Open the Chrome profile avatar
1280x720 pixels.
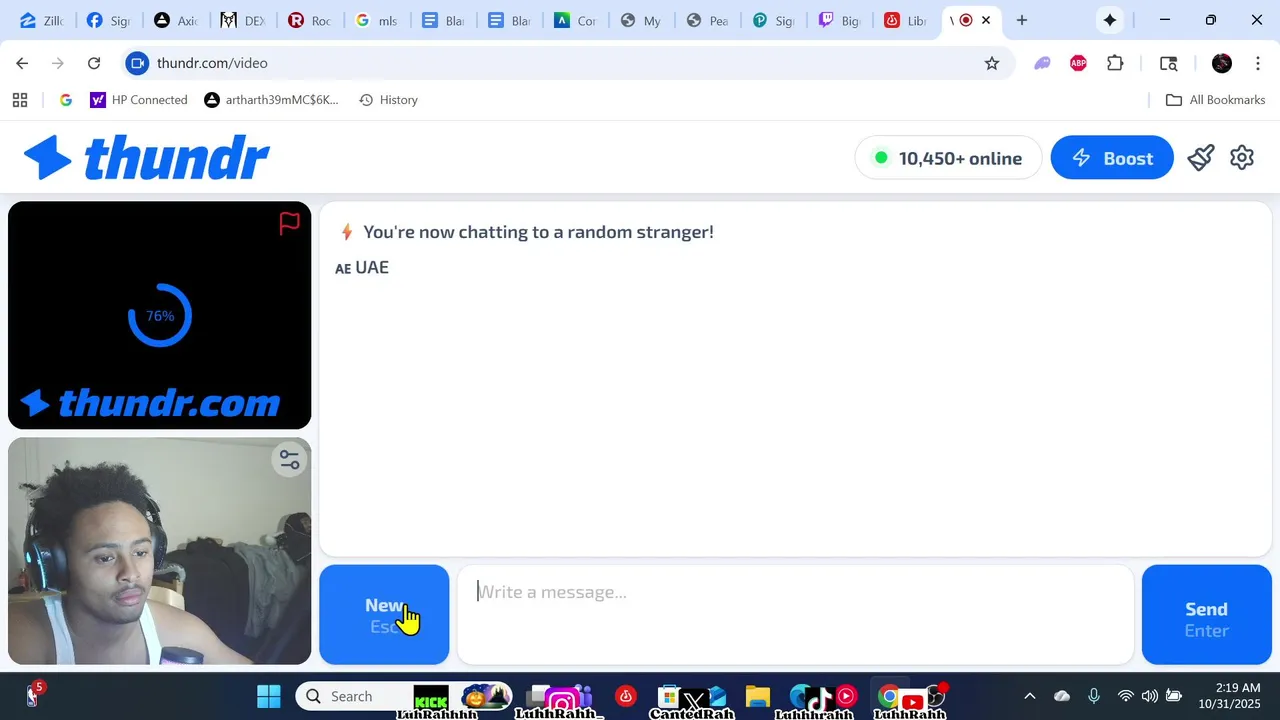(x=1222, y=63)
